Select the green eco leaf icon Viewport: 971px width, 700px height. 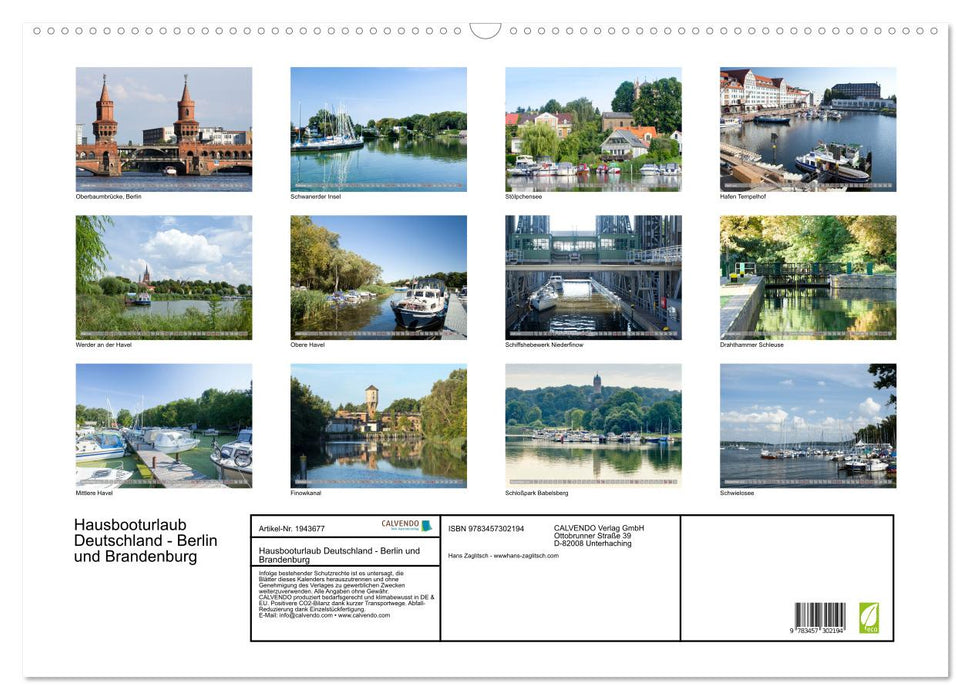coord(868,616)
